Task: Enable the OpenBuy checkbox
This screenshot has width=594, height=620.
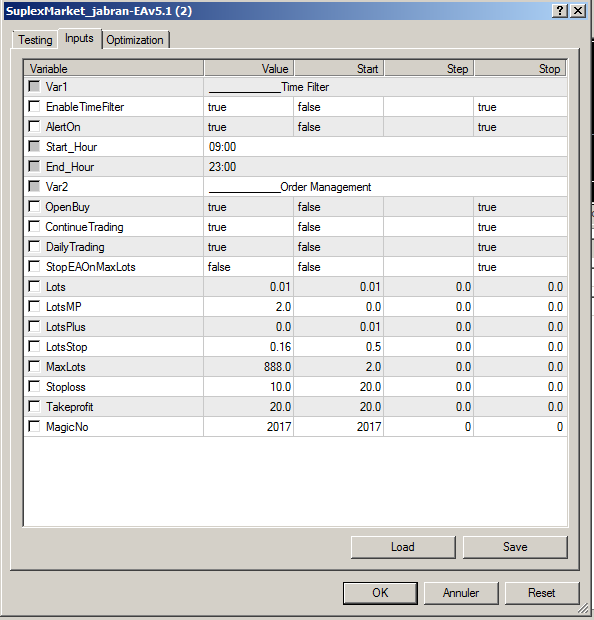Action: [34, 206]
